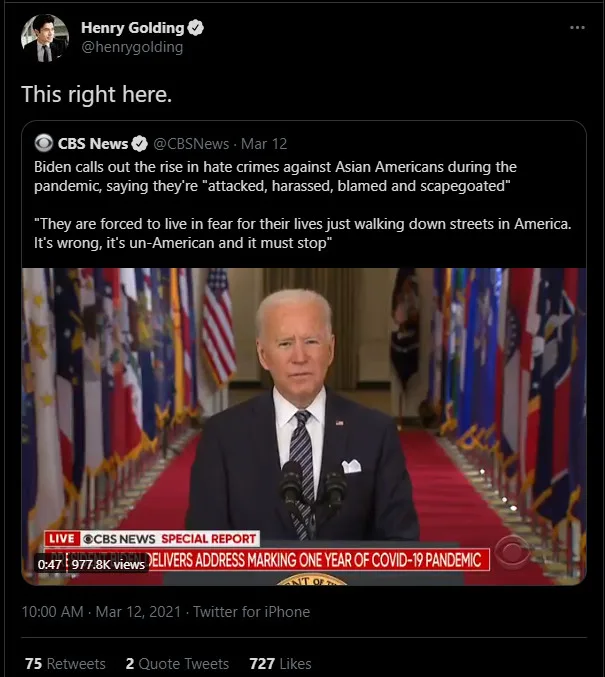Image resolution: width=605 pixels, height=677 pixels.
Task: Click the CBS eye watermark in video
Action: coord(513,551)
